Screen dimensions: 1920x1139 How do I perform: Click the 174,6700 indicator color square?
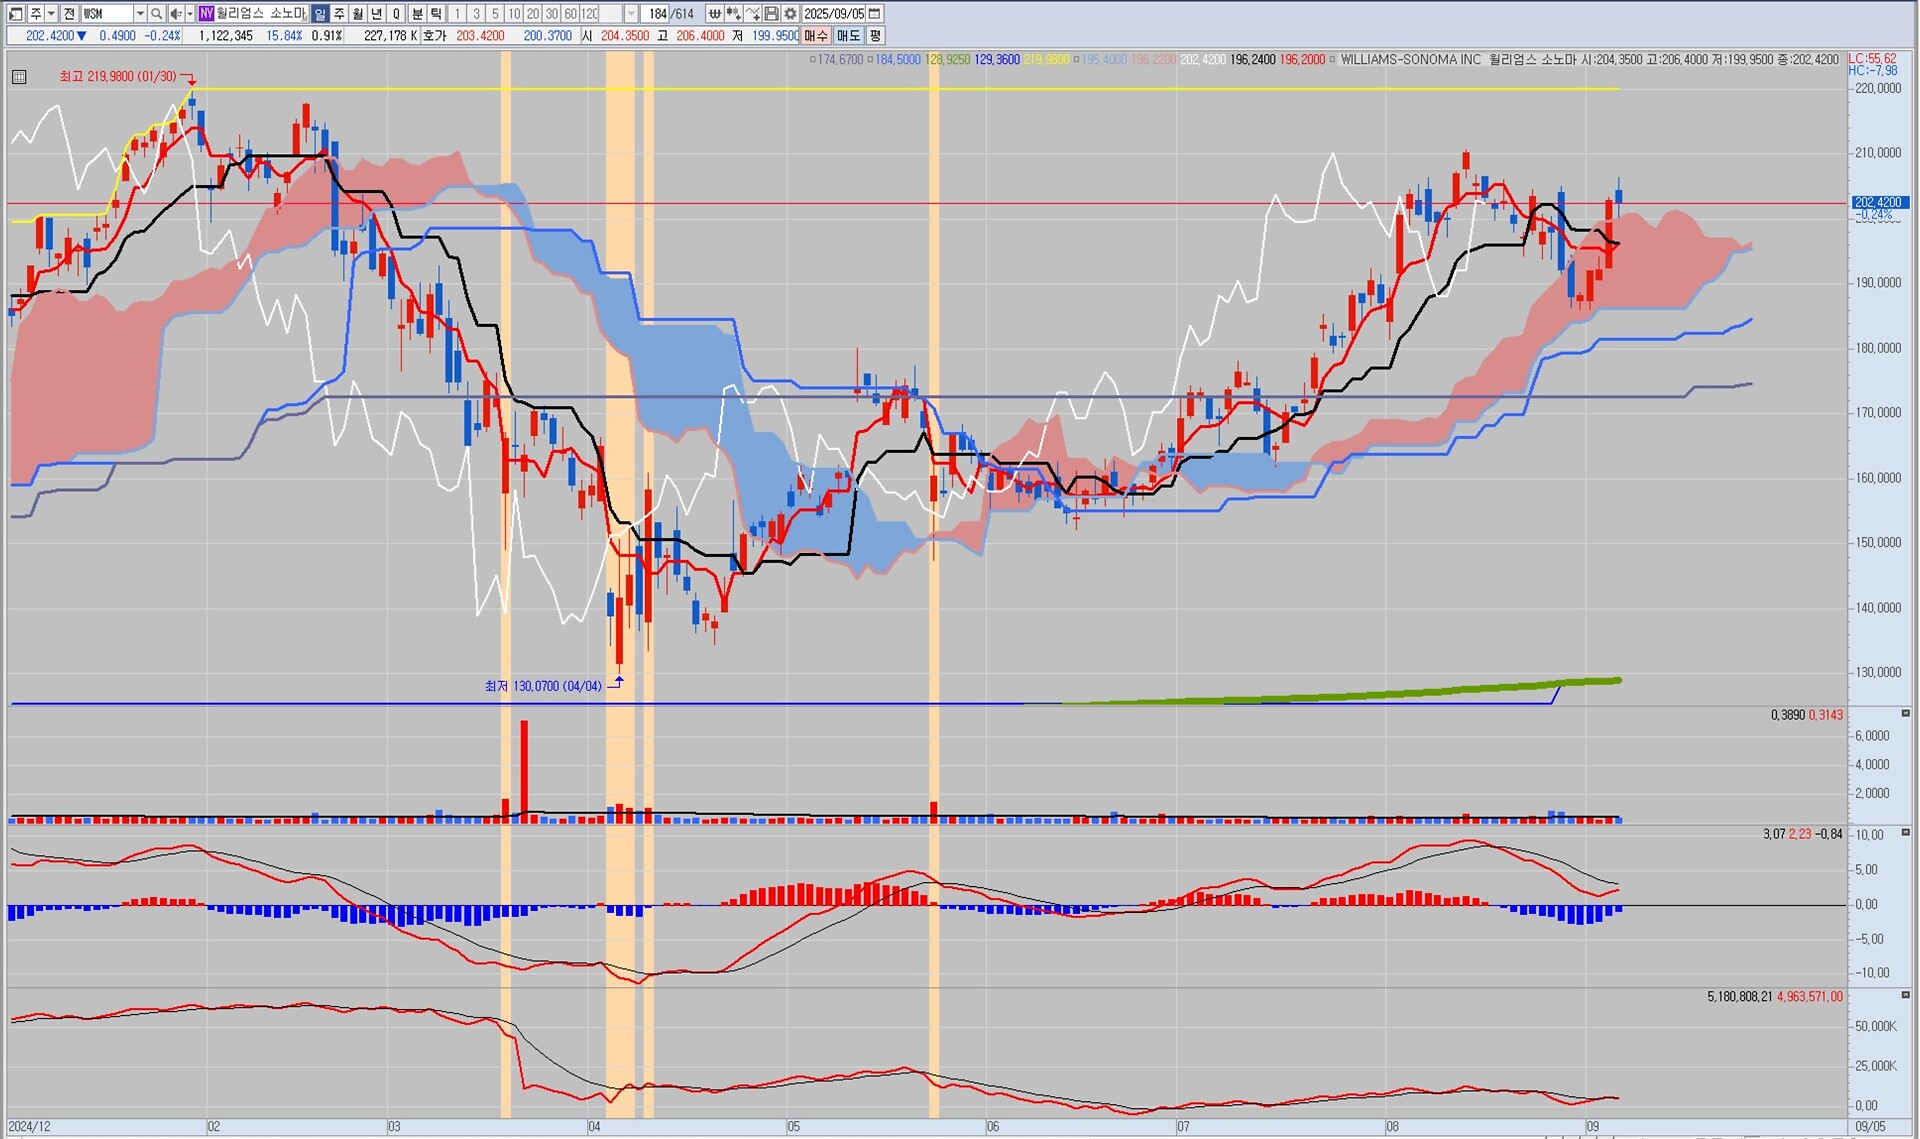[813, 60]
